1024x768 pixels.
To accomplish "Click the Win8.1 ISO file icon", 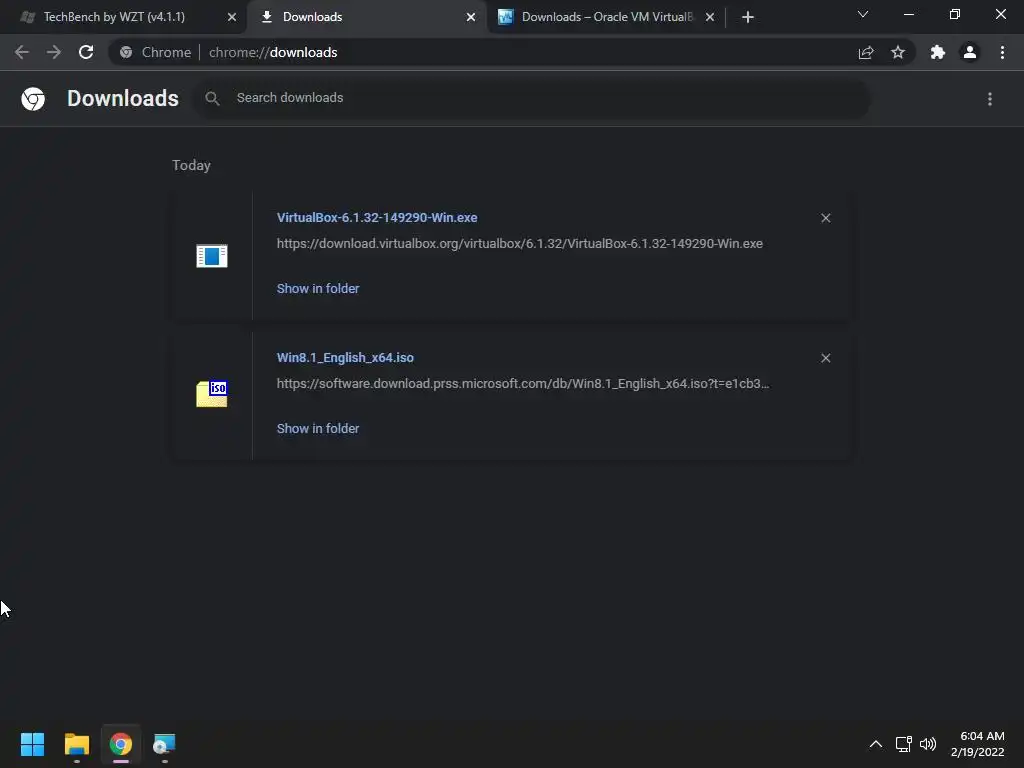I will pos(212,394).
